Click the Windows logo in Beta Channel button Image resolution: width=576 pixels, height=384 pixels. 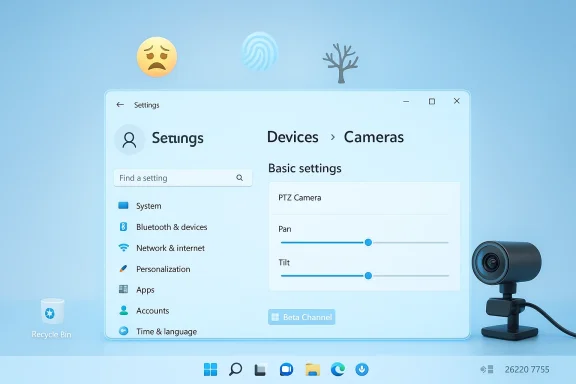[x=275, y=317]
